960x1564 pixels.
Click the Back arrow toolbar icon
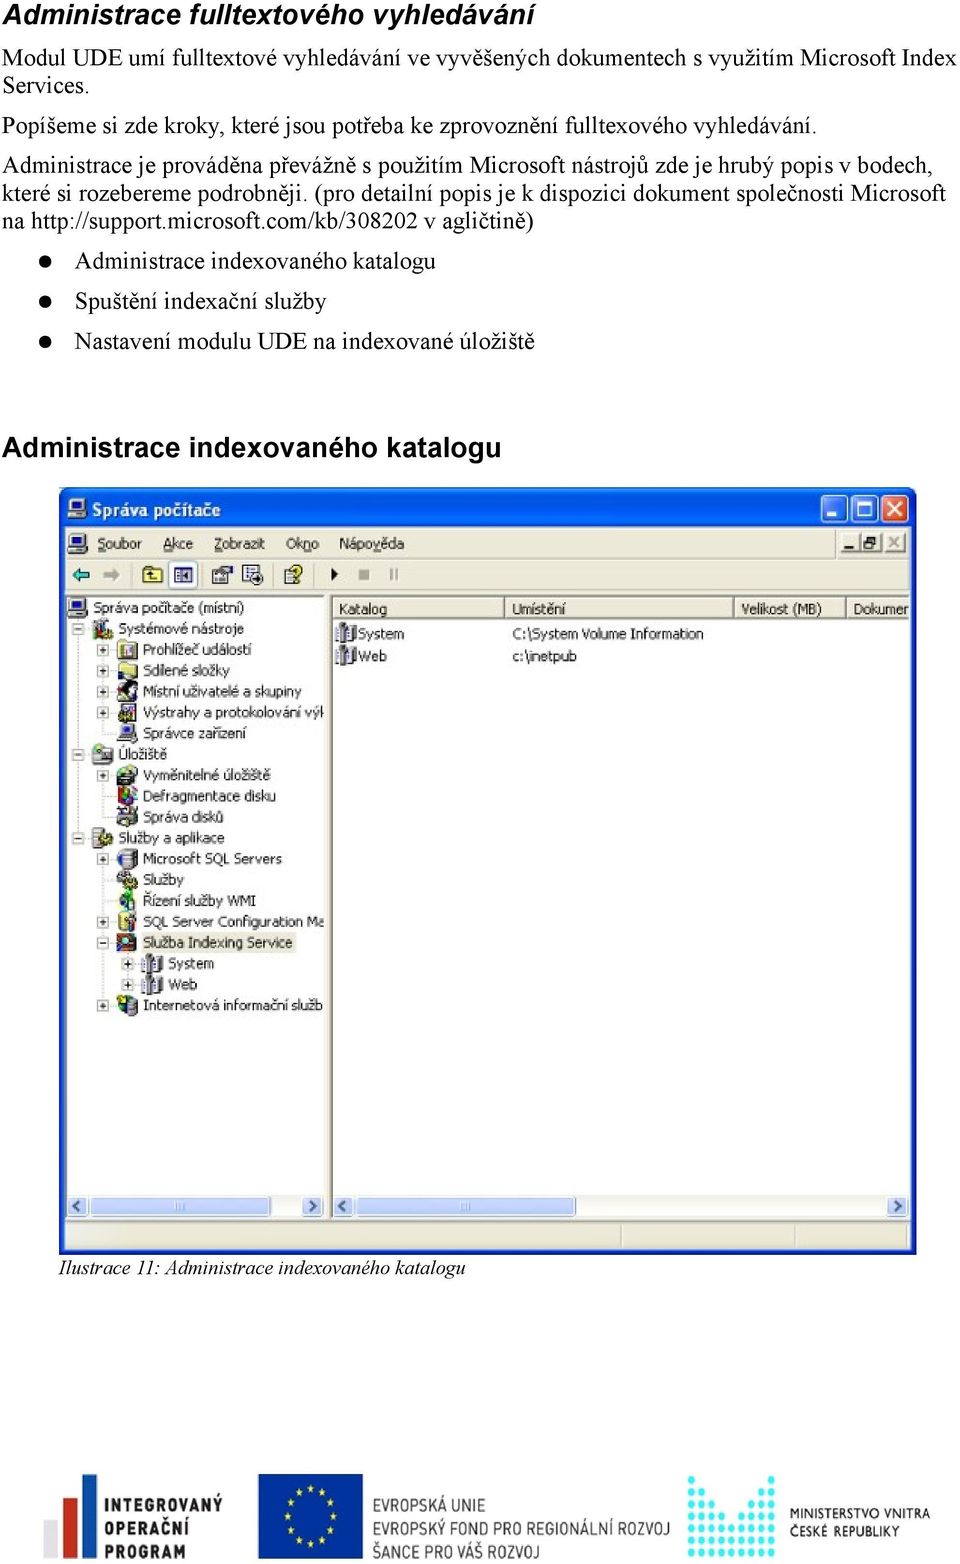coord(82,575)
